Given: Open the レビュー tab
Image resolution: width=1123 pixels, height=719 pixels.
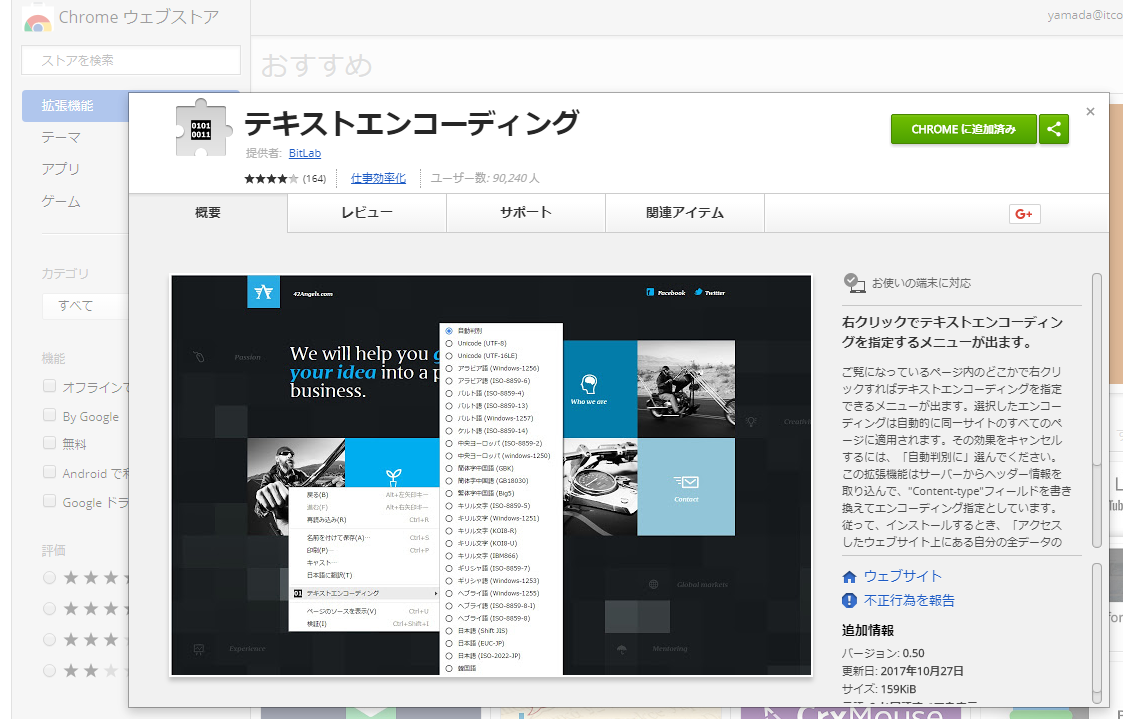Looking at the screenshot, I should click(x=367, y=213).
